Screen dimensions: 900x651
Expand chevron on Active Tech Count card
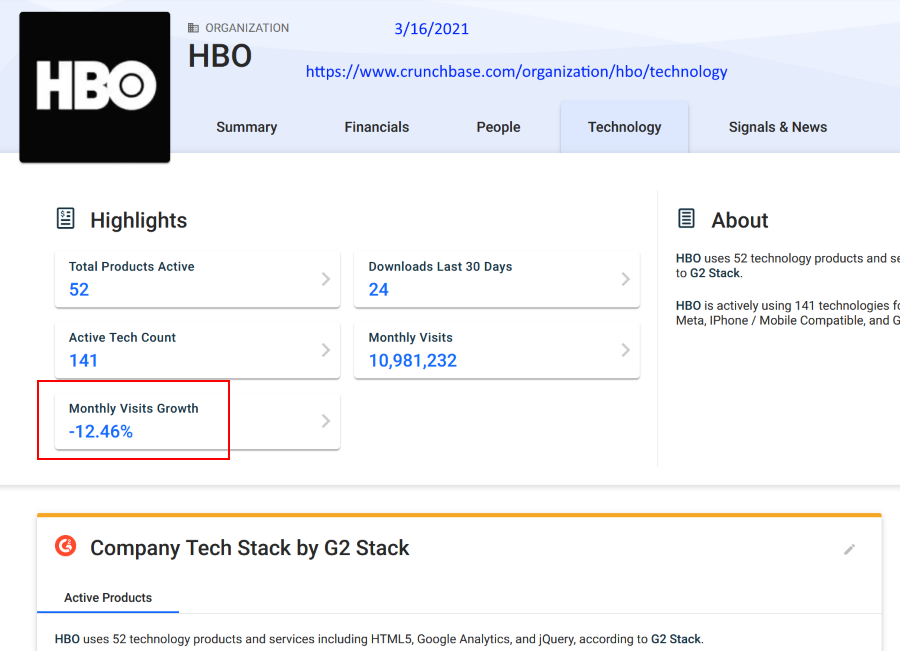point(325,350)
